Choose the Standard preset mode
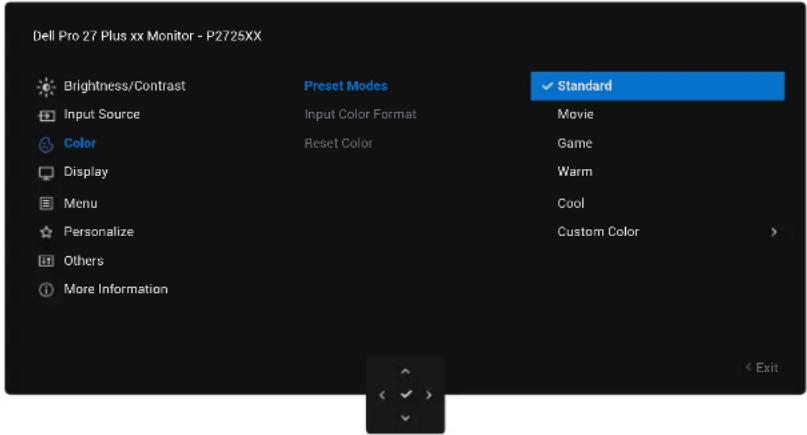The width and height of the screenshot is (807, 435). point(657,86)
